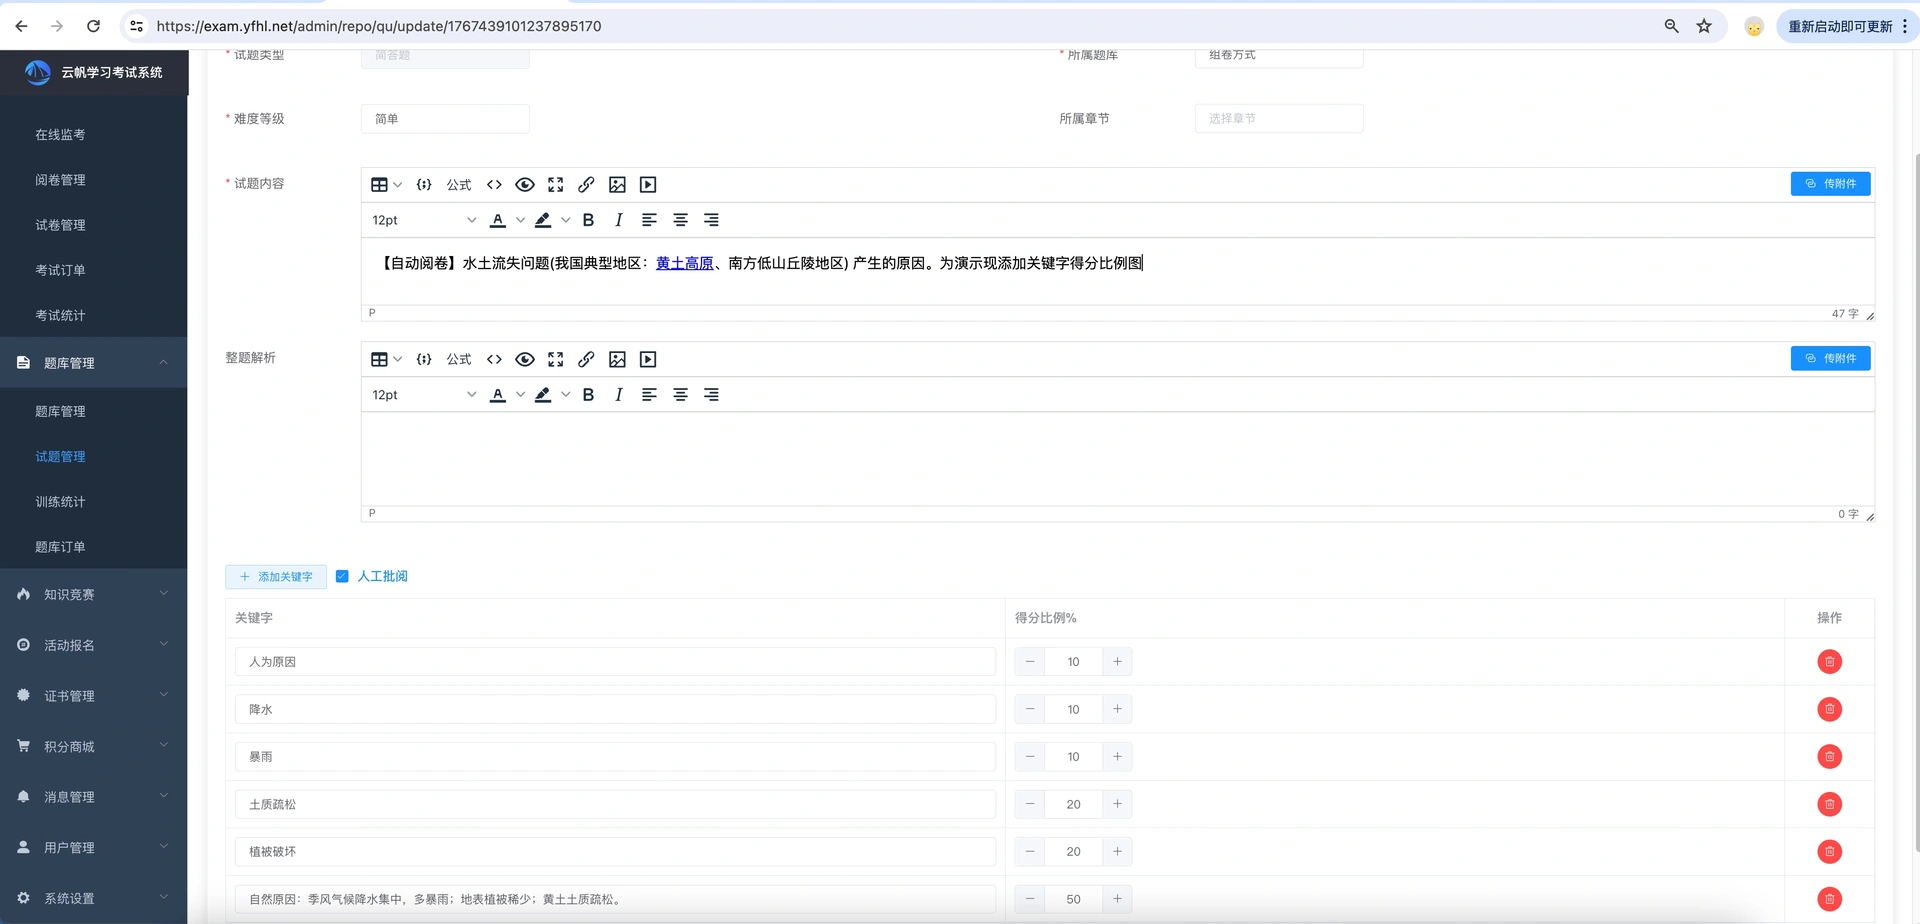1920x924 pixels.
Task: Delete the 人为原因 keyword row
Action: [x=1829, y=662]
